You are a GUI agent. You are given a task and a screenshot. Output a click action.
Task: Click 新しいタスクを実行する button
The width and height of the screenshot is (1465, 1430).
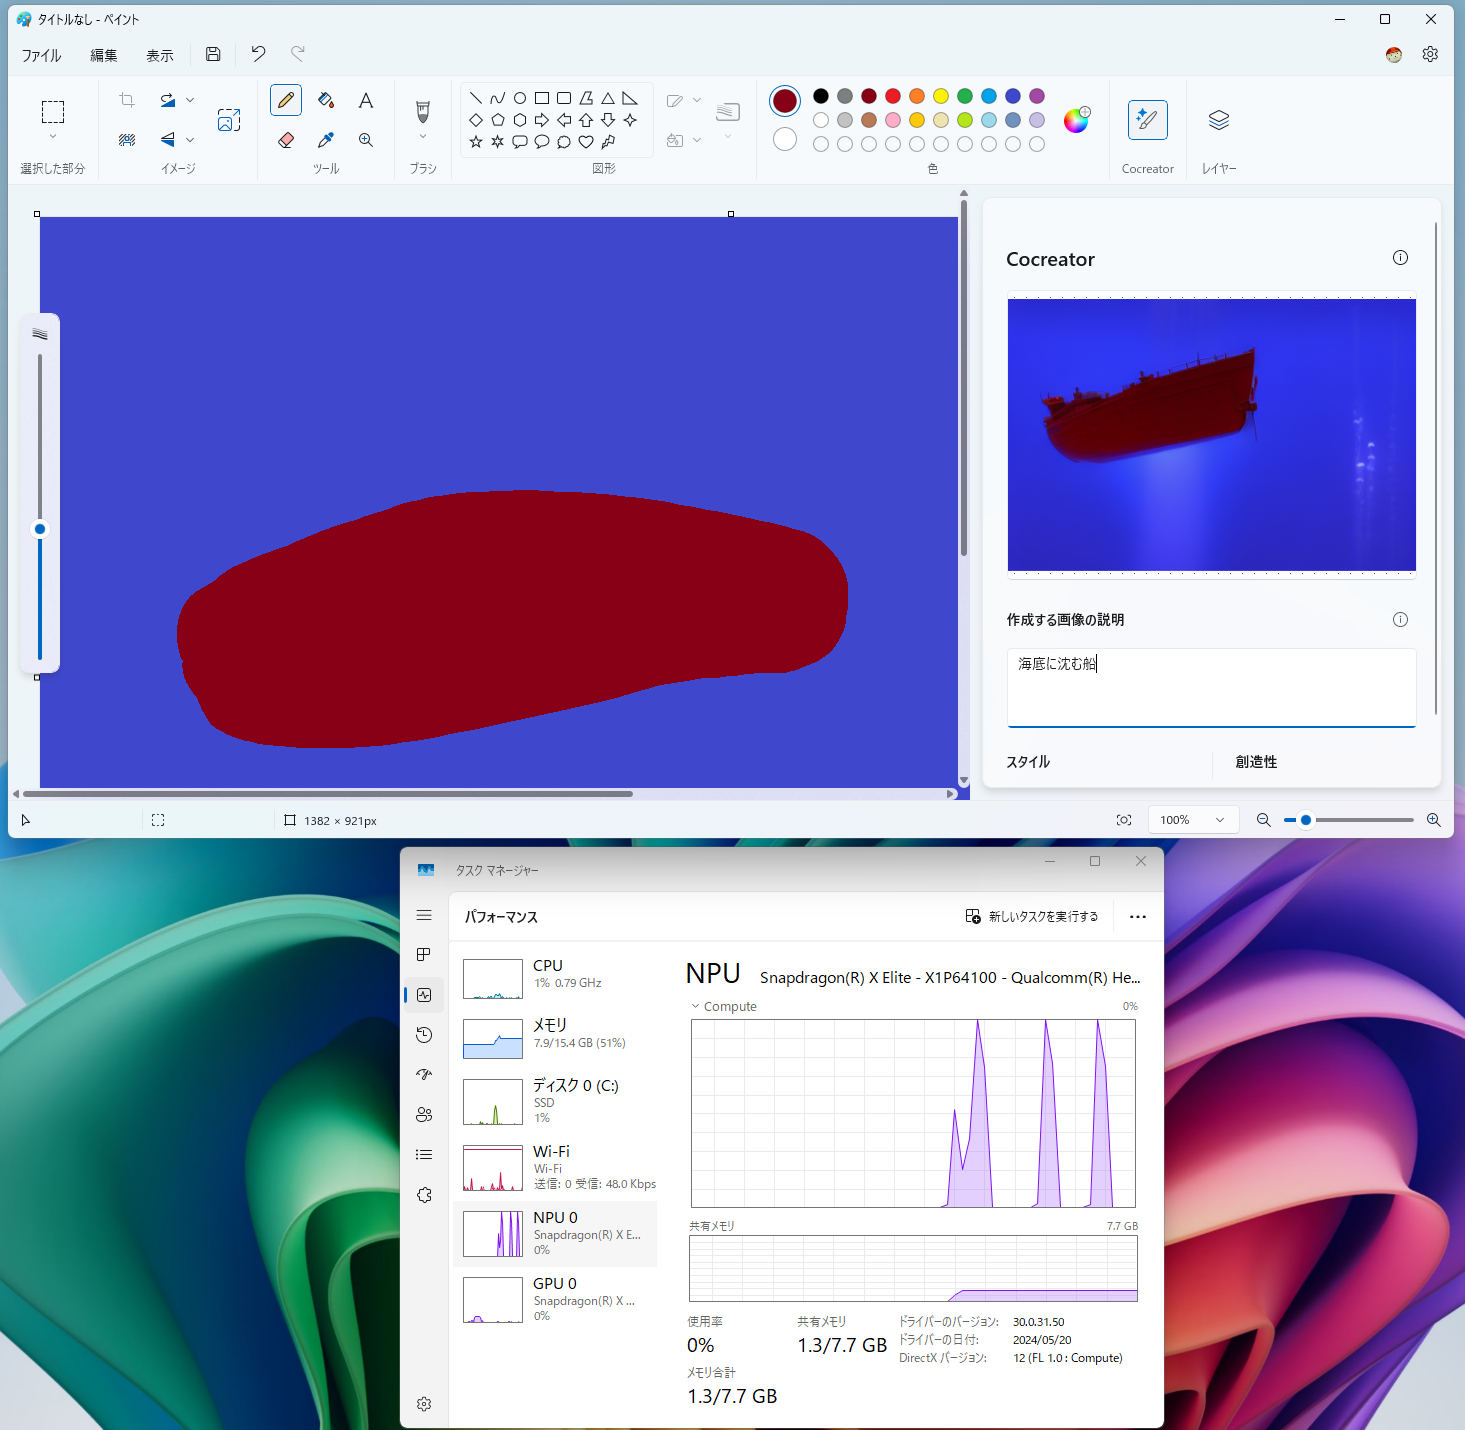pos(1032,916)
